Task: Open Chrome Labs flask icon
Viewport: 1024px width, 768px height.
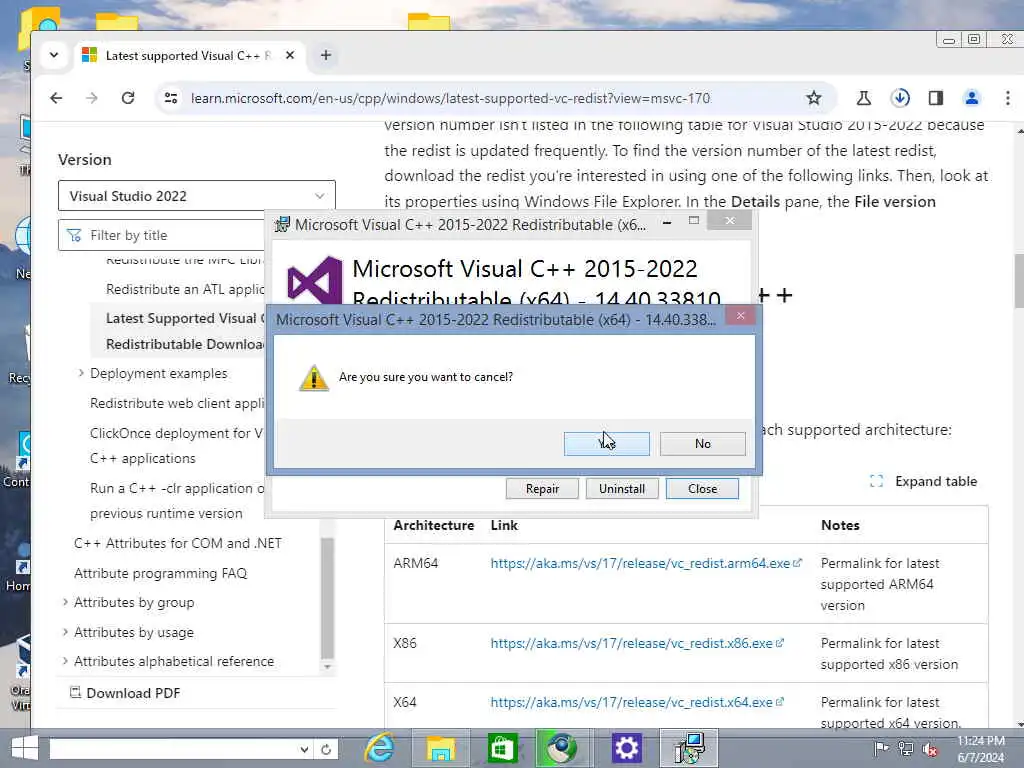Action: click(863, 98)
